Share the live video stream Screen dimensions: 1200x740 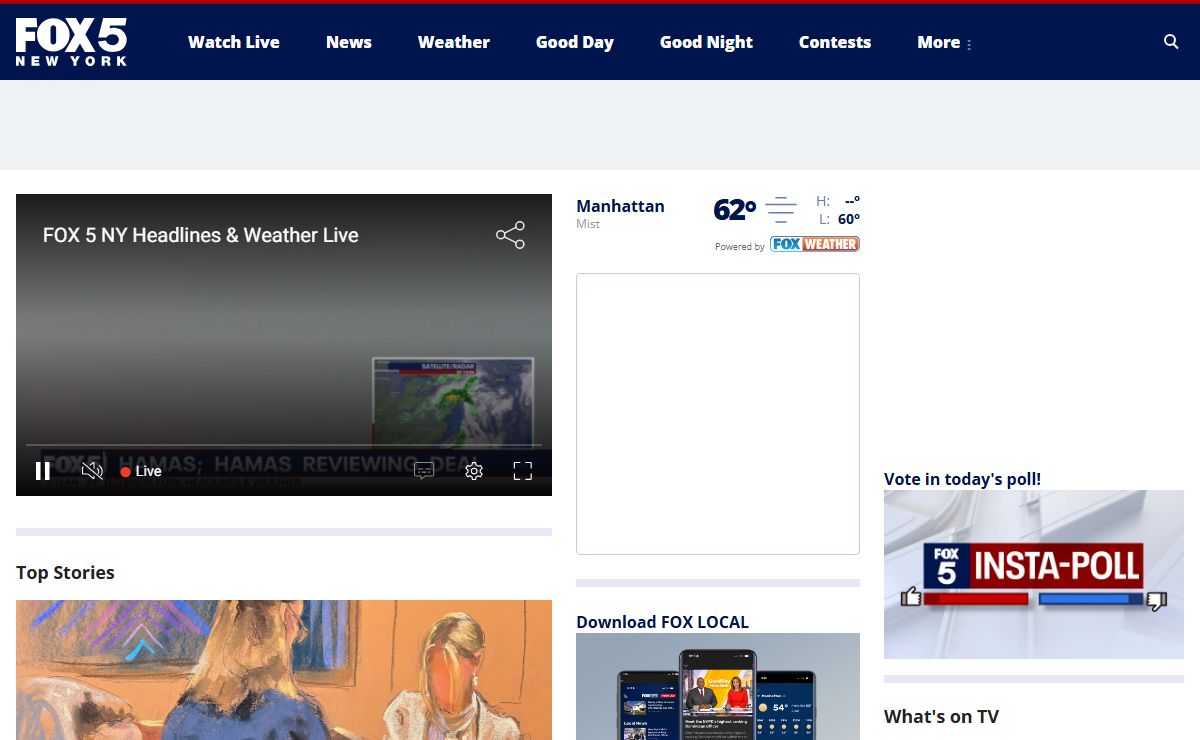coord(510,235)
